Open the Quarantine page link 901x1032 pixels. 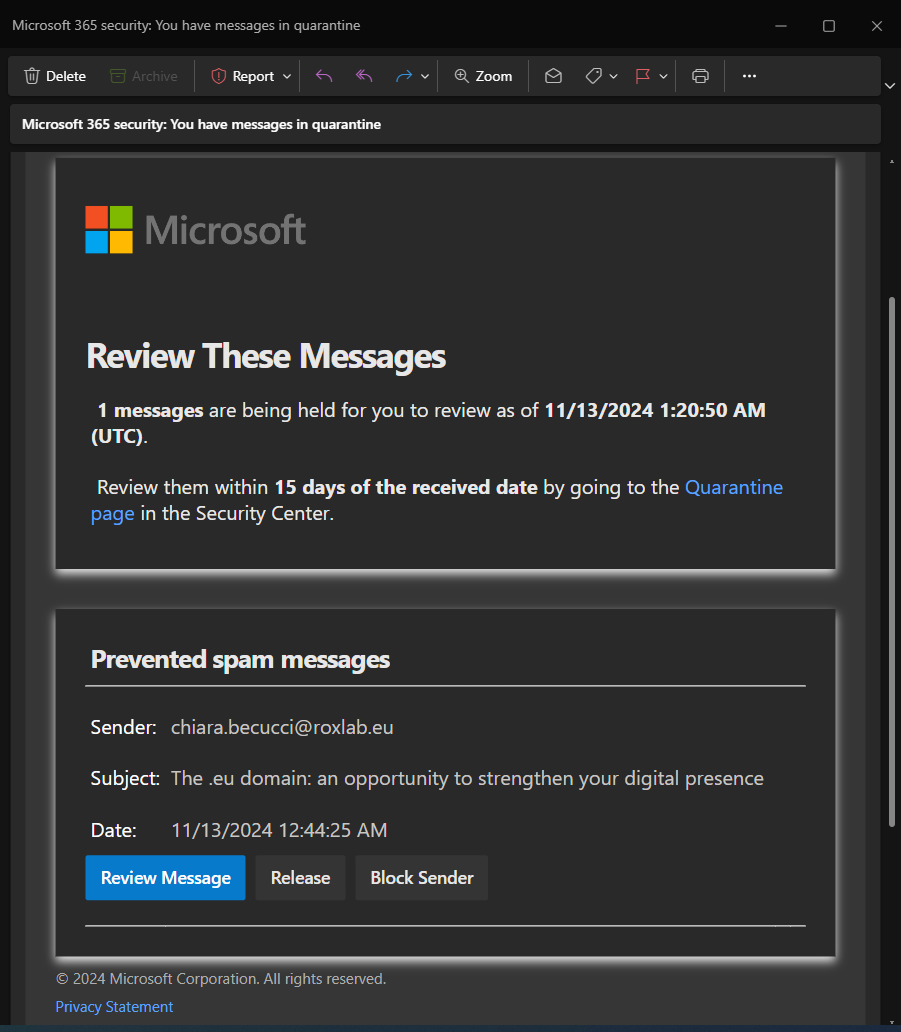click(x=734, y=487)
